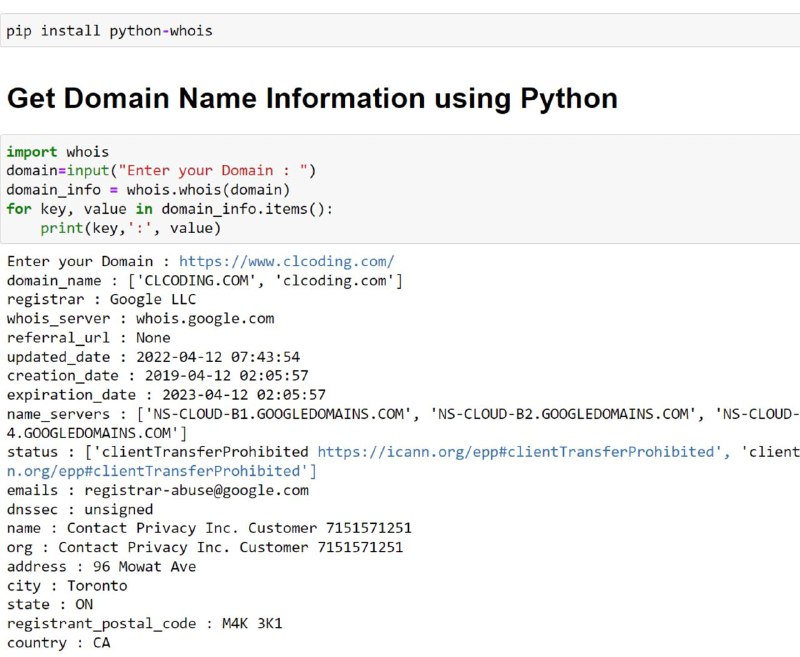The width and height of the screenshot is (800, 657).
Task: Click the dnssec : unsigned row
Action: coord(80,510)
